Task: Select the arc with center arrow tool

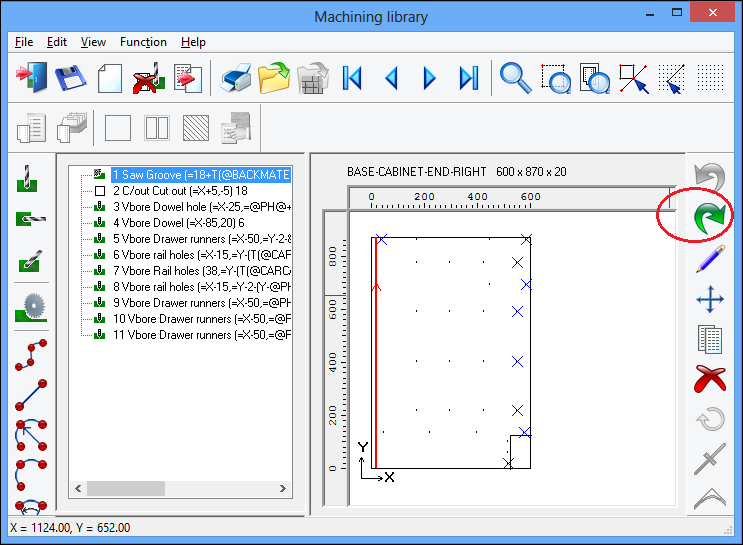Action: [x=31, y=435]
